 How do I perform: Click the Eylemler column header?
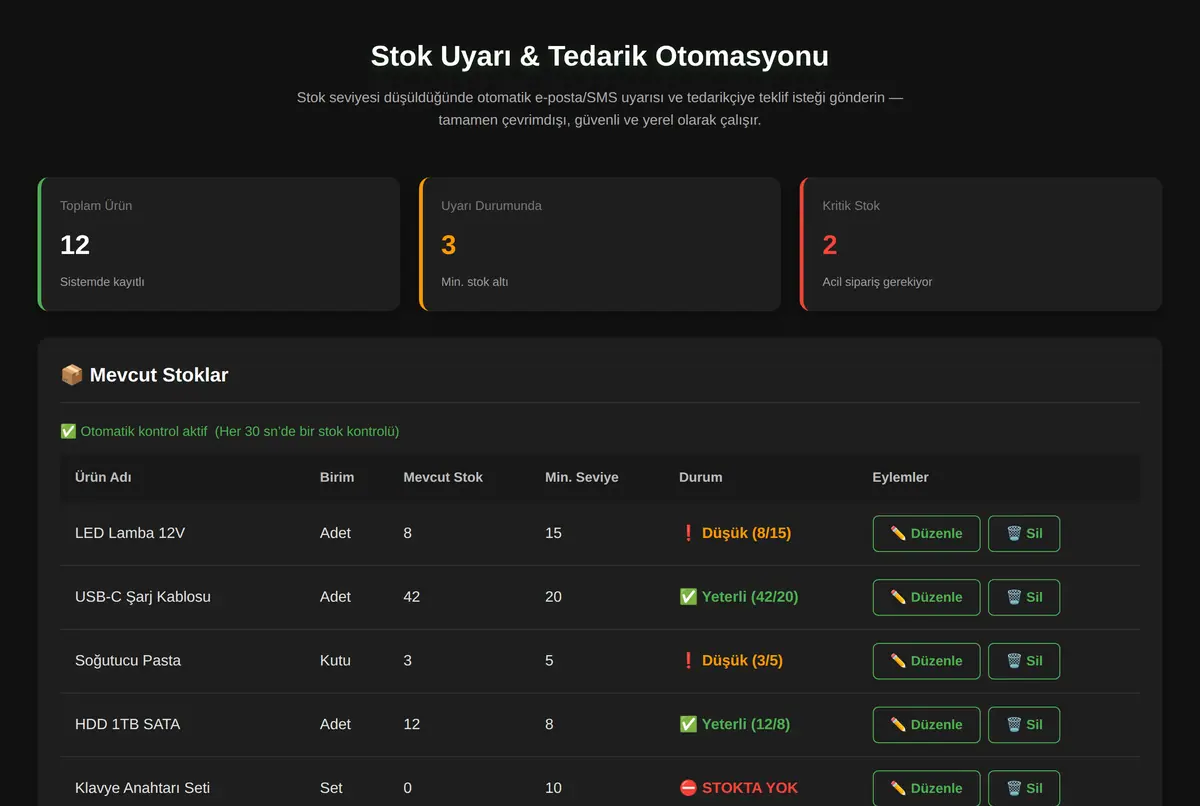pyautogui.click(x=900, y=477)
